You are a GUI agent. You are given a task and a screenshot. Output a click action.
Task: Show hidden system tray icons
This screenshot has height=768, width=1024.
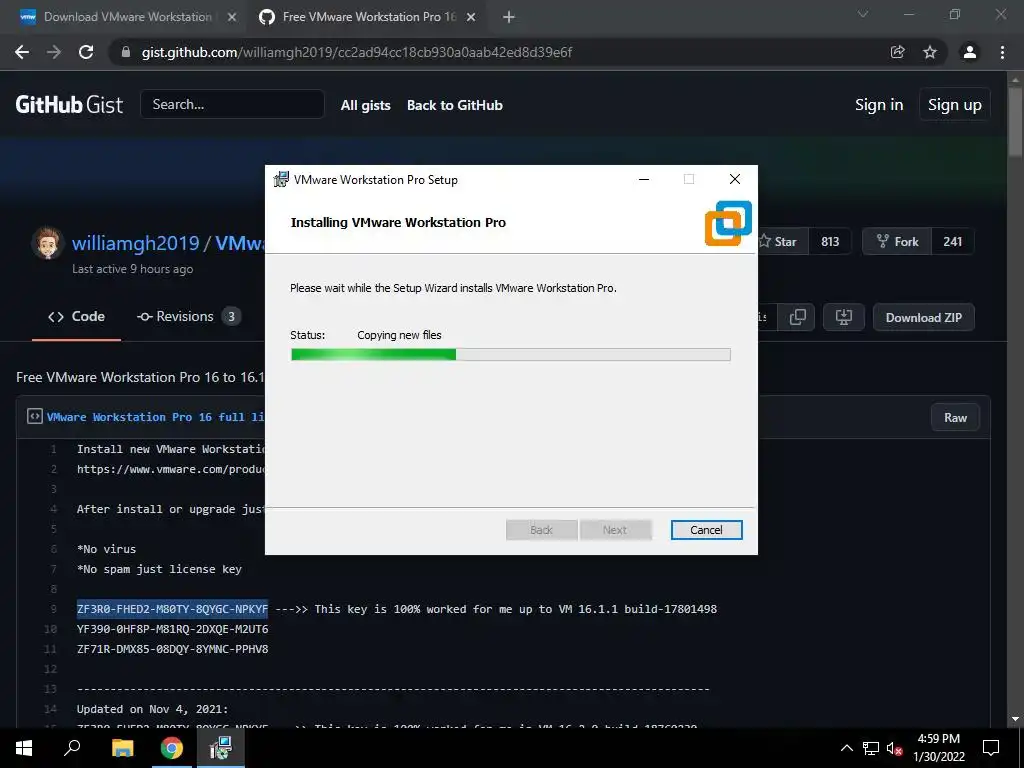click(846, 748)
